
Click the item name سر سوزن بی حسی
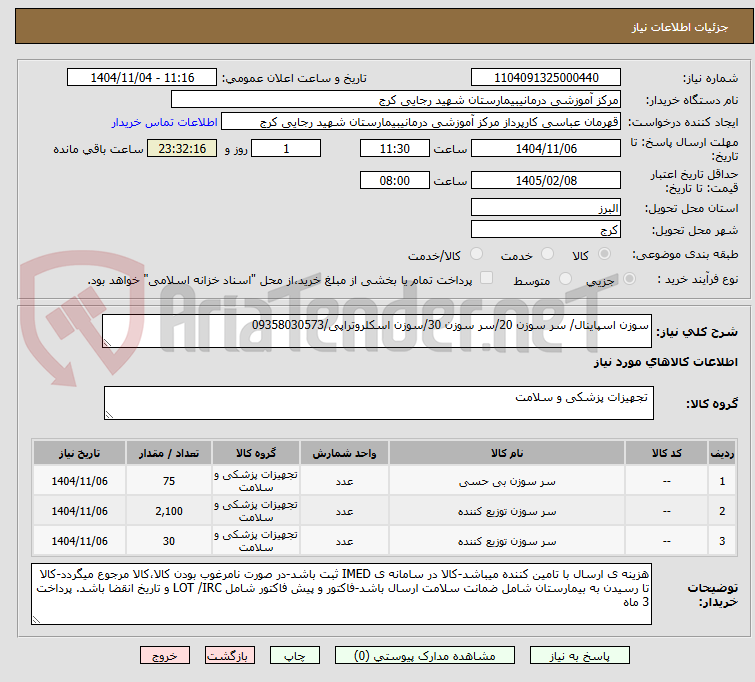click(x=507, y=481)
